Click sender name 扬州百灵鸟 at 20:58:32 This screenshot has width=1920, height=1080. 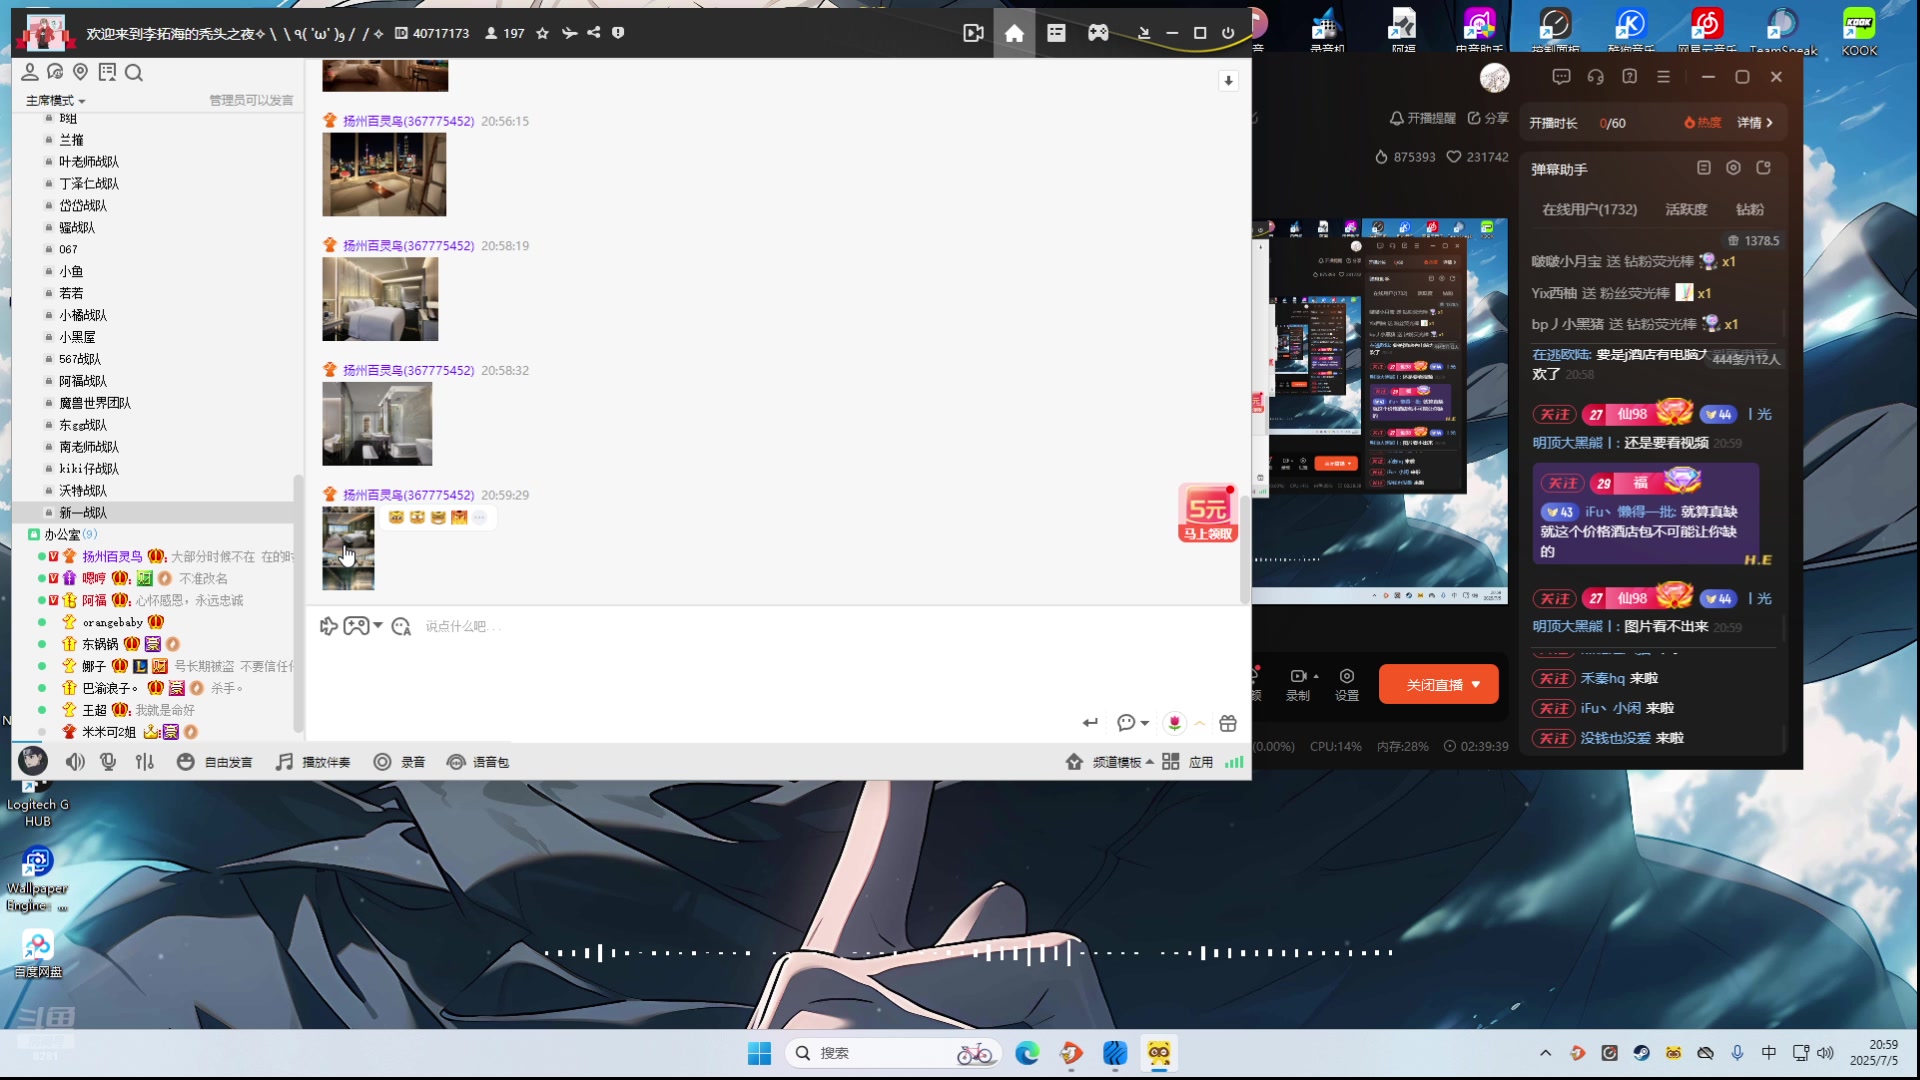(x=408, y=370)
